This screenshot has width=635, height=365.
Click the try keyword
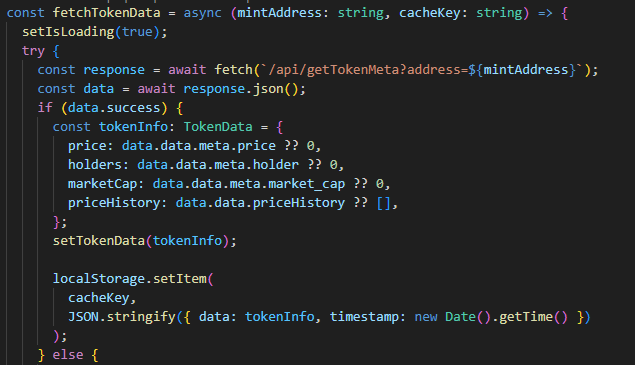(33, 51)
